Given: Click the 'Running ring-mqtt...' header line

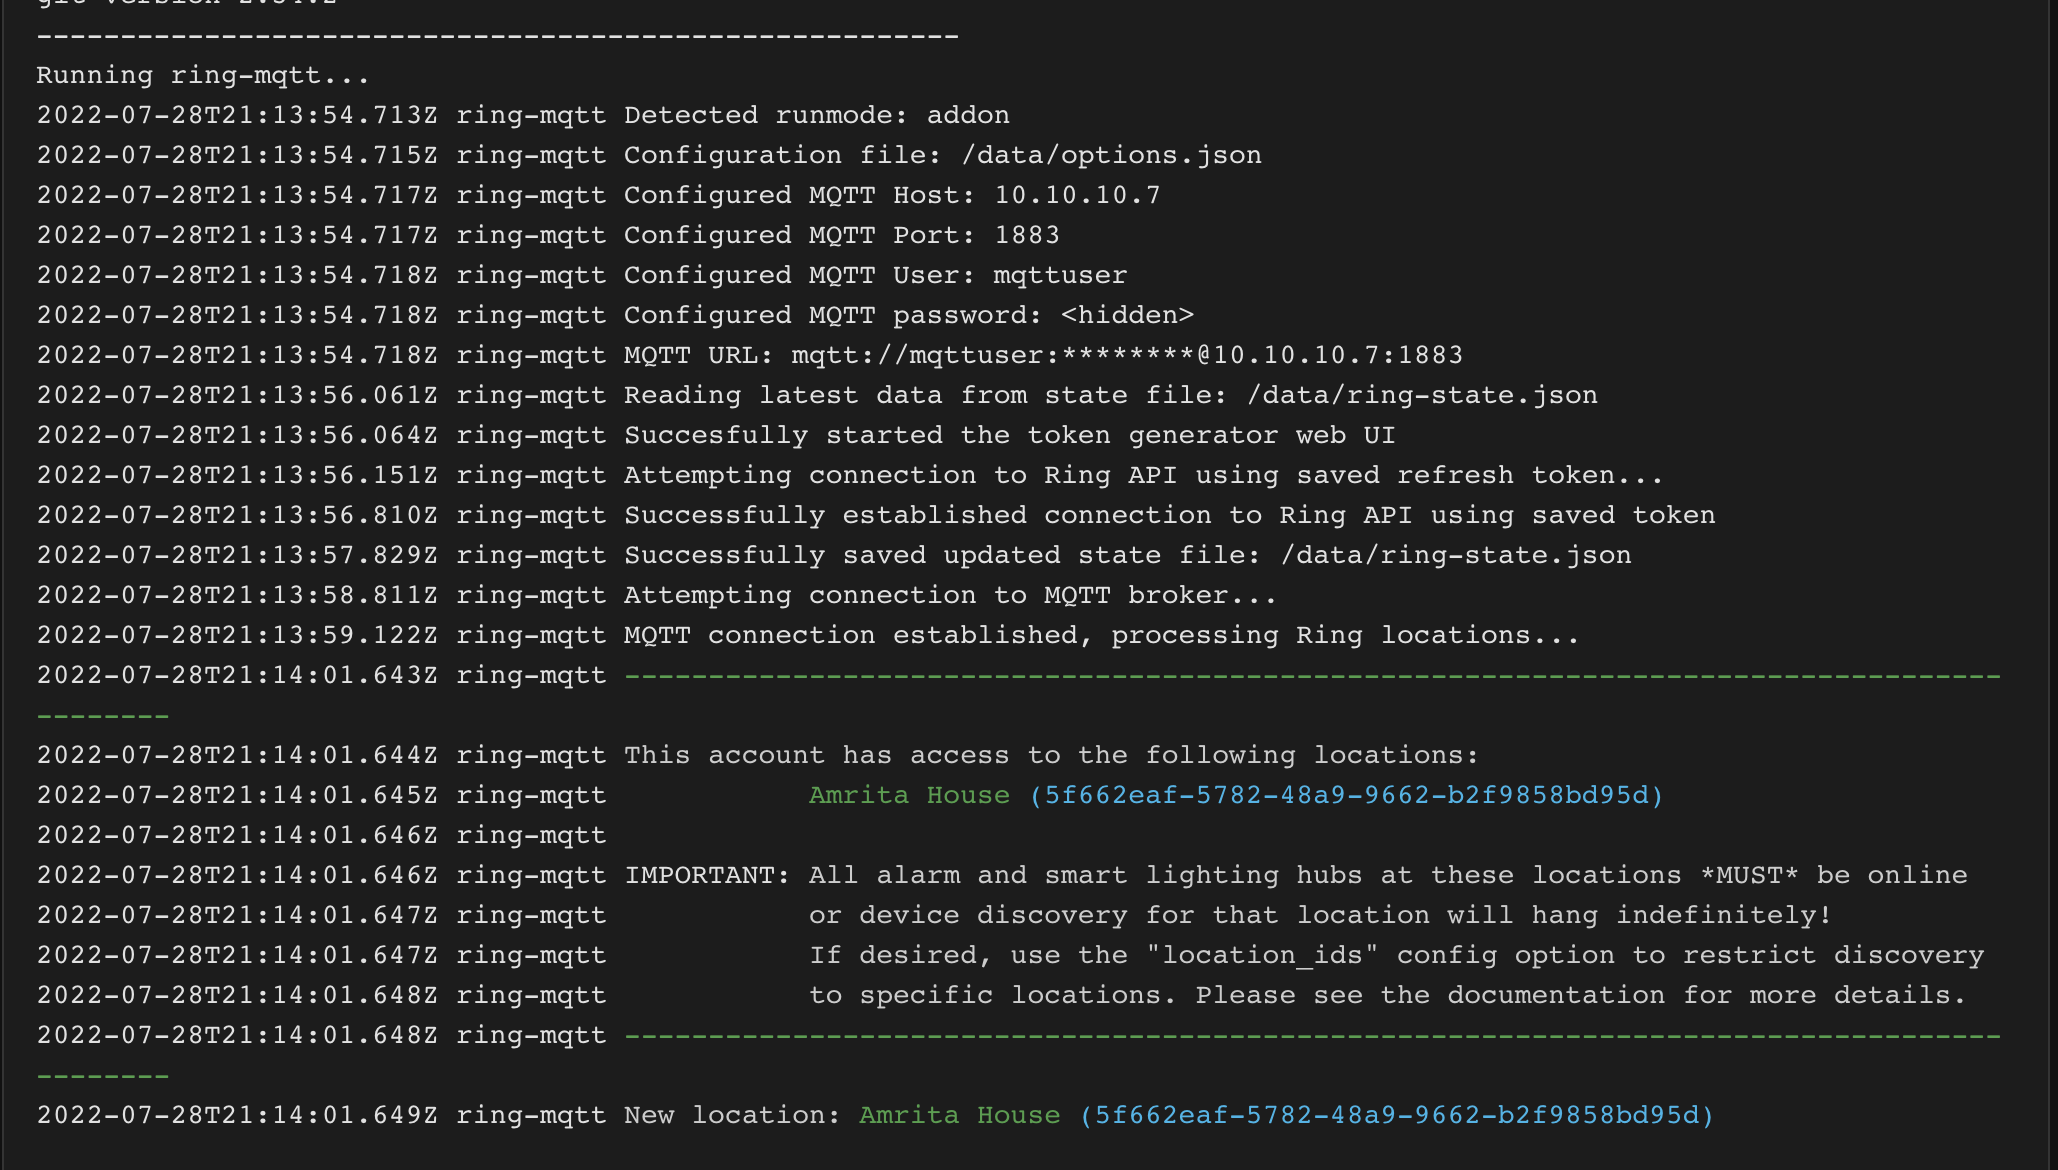Looking at the screenshot, I should click(200, 74).
